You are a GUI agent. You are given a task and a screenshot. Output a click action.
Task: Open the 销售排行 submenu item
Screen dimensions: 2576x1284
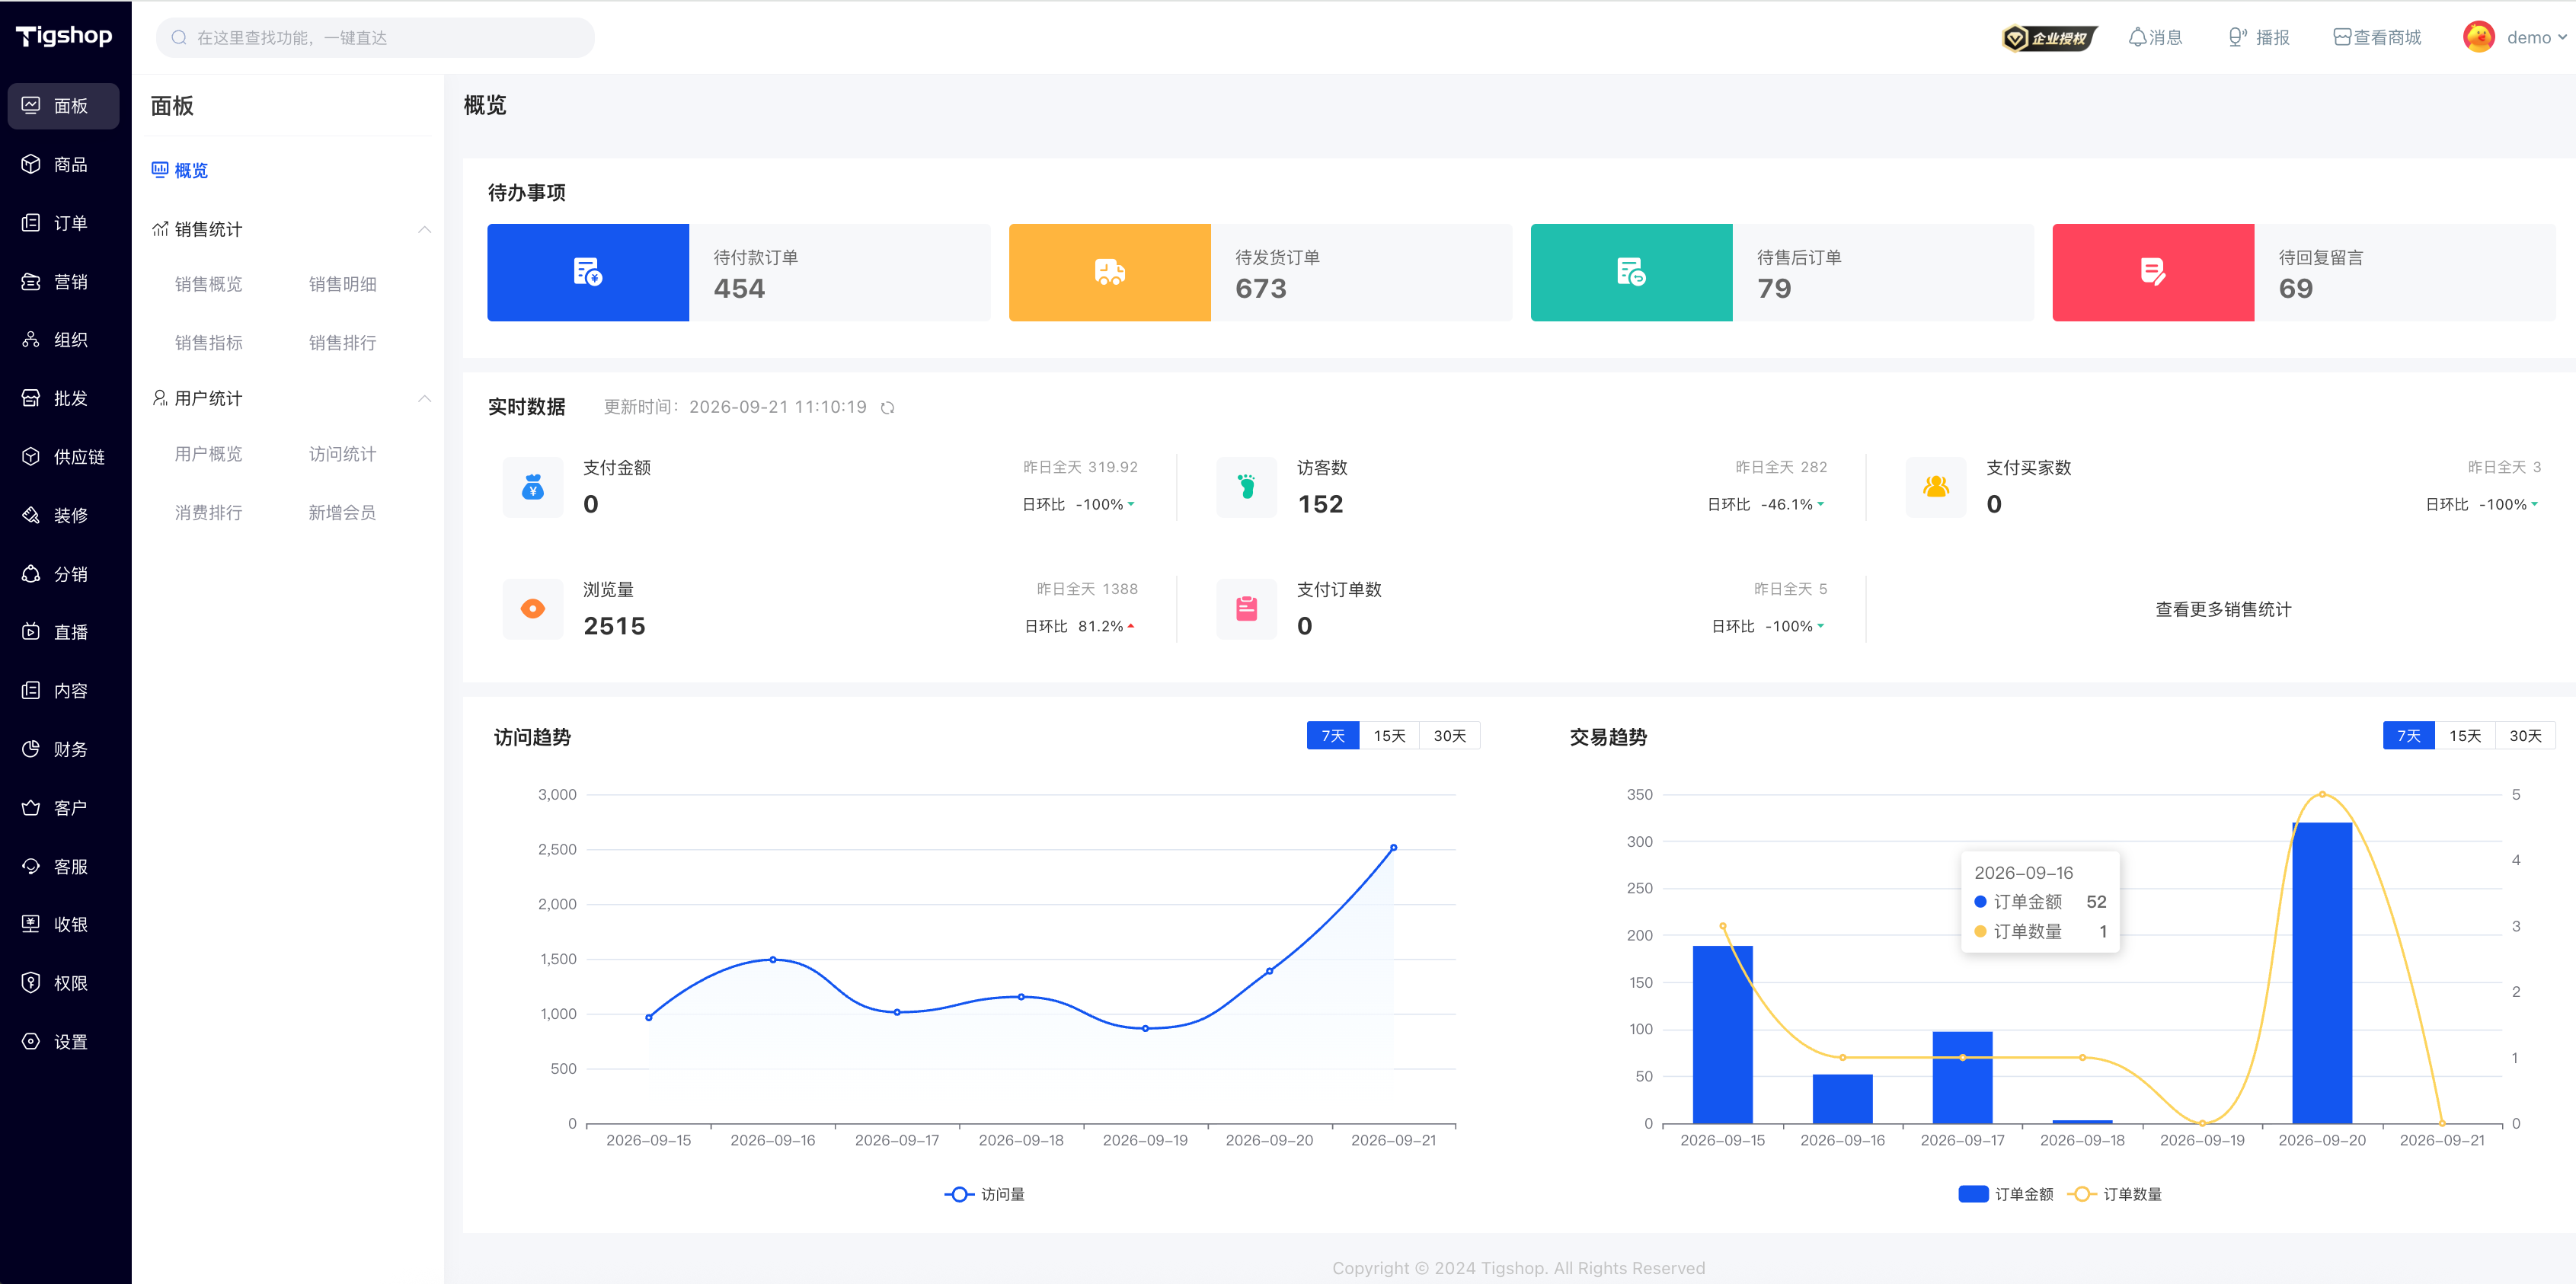coord(342,343)
